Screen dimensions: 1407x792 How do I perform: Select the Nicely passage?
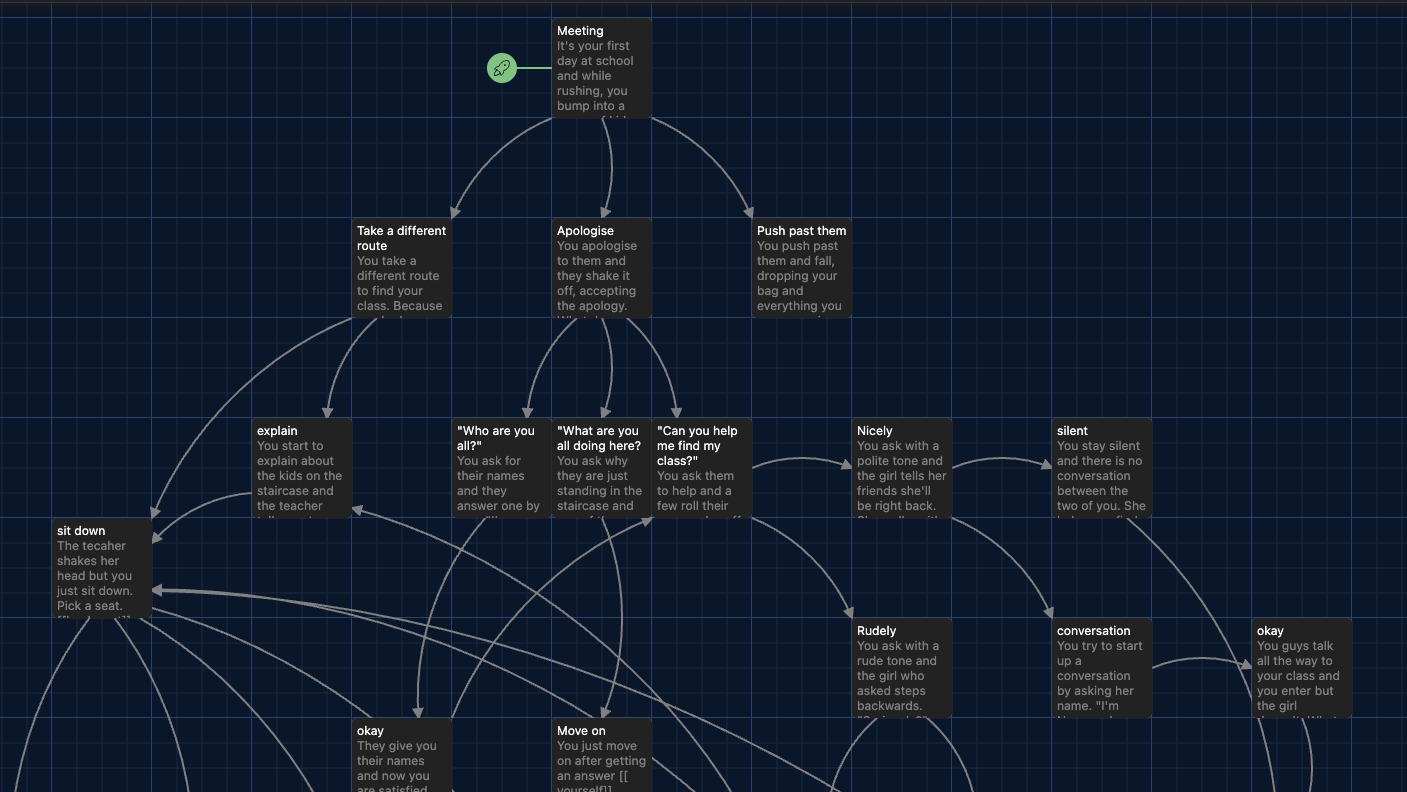click(x=902, y=468)
